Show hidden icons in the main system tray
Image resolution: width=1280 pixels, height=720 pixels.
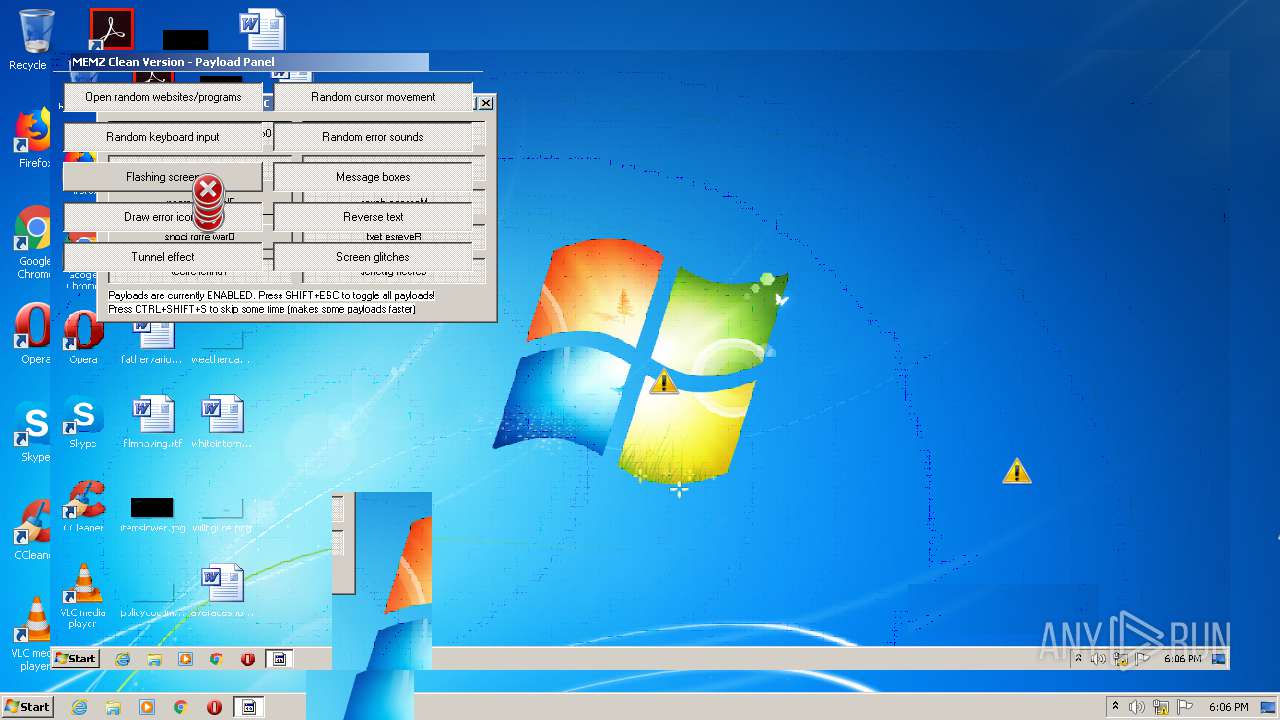coord(1115,707)
